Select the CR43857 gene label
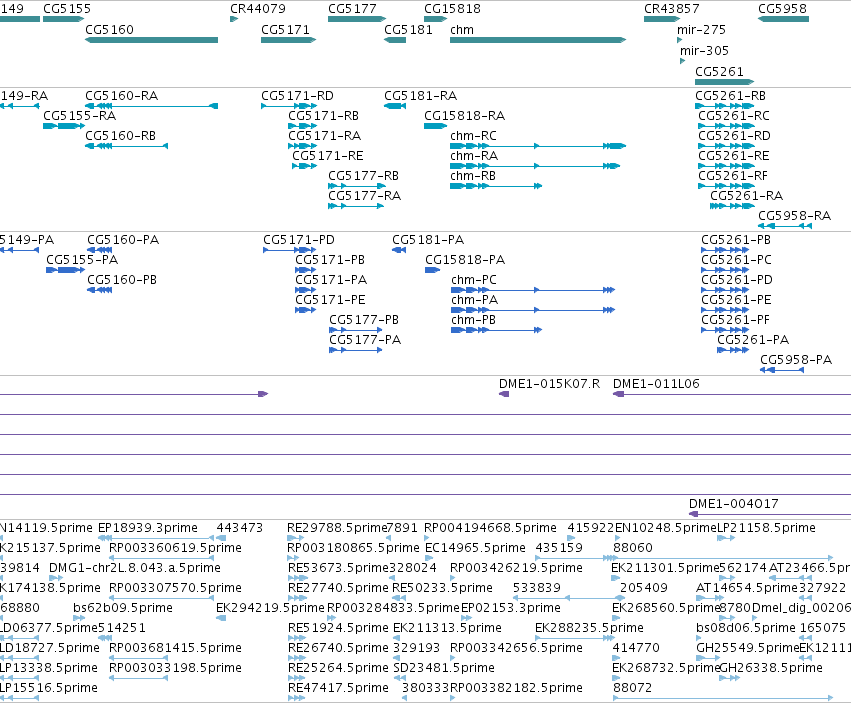 coord(671,9)
